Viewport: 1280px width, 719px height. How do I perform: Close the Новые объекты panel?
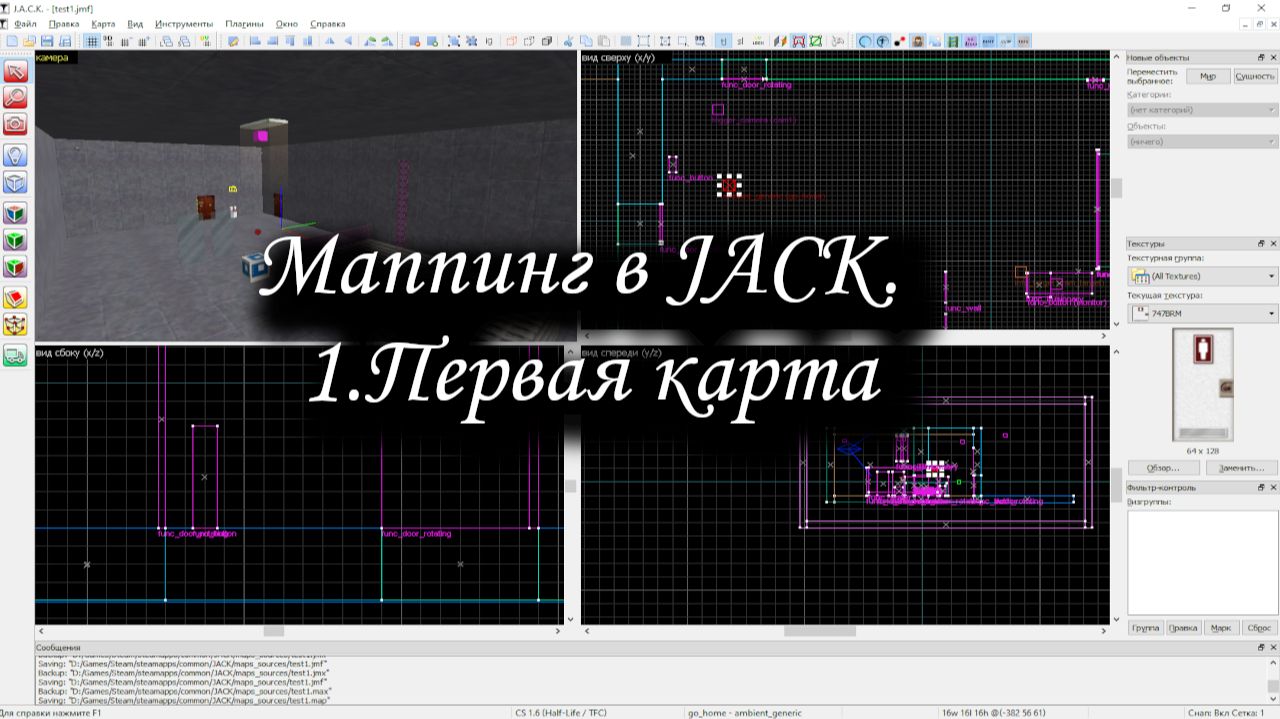click(x=1273, y=58)
